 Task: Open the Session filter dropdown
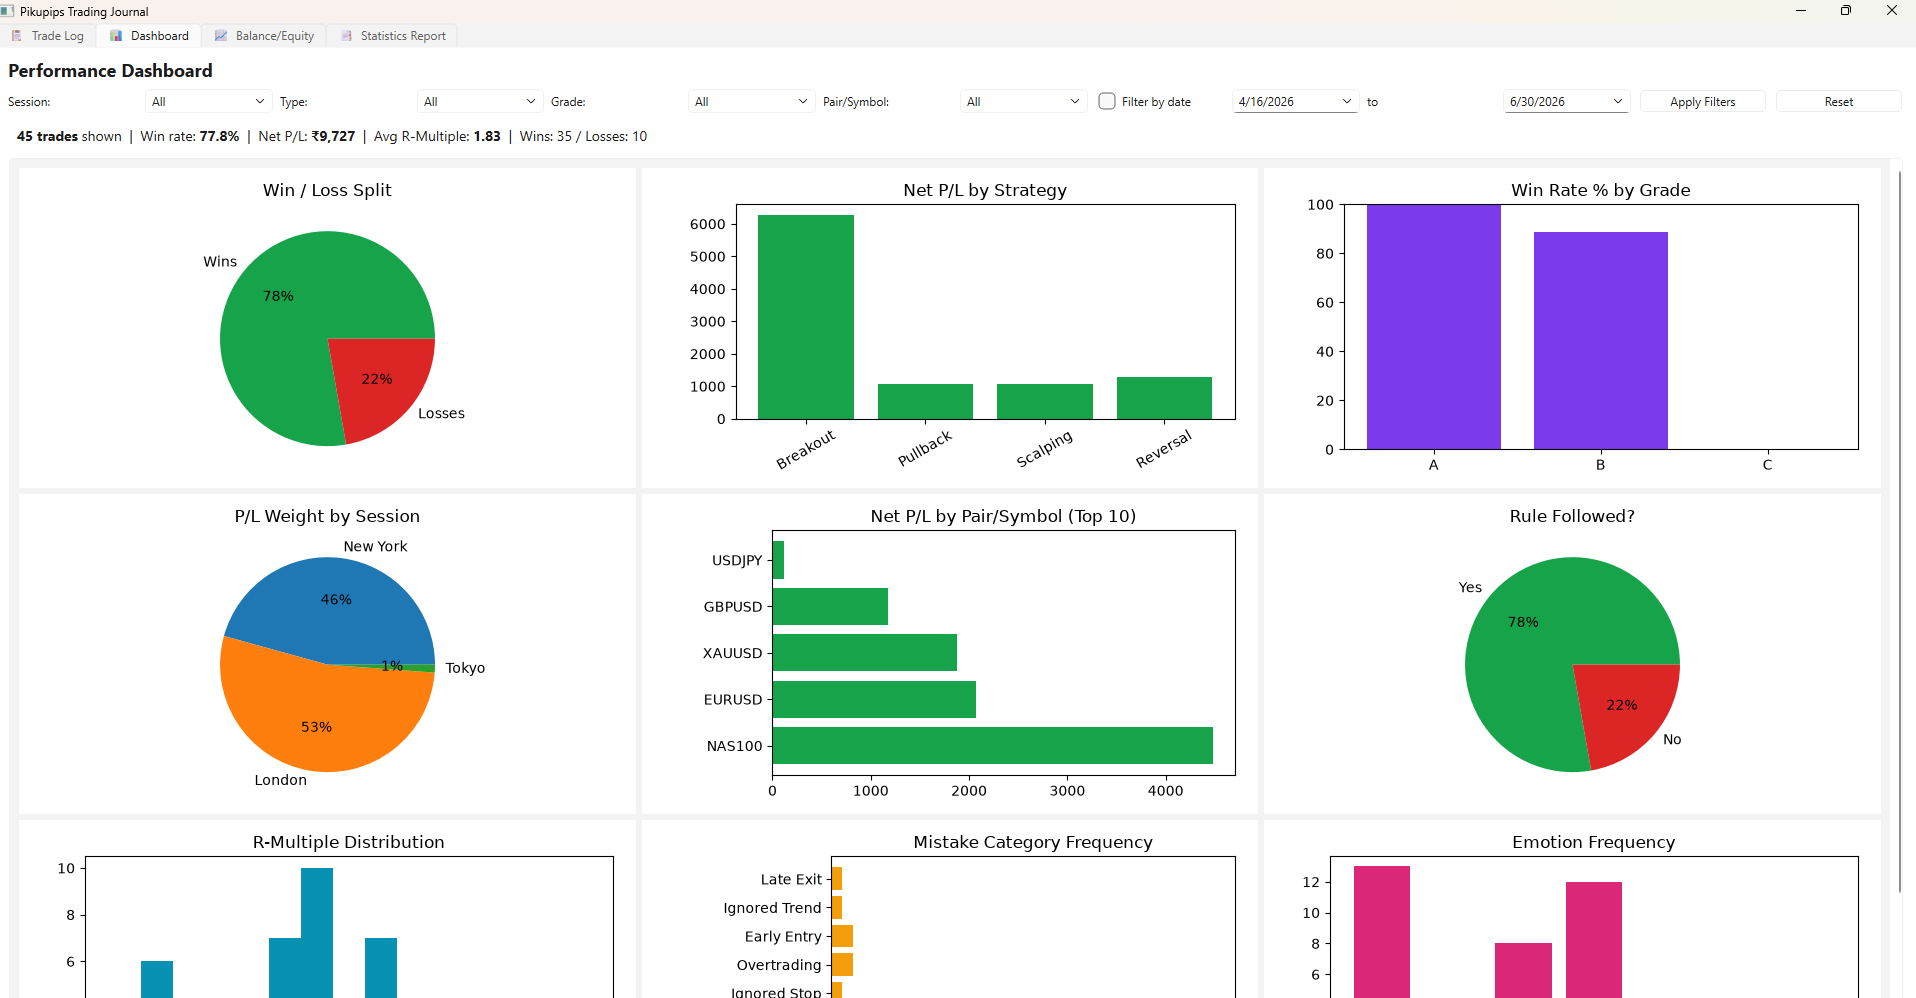[208, 102]
